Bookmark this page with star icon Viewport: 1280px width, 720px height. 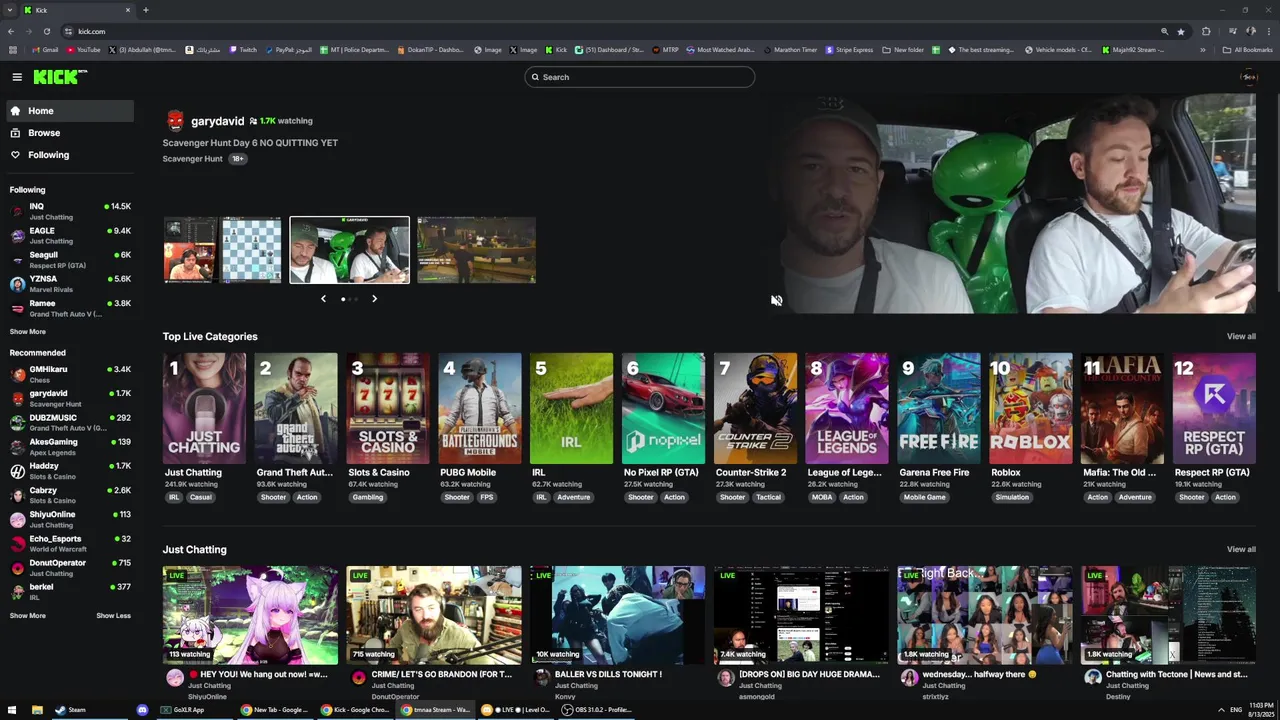pos(1181,31)
